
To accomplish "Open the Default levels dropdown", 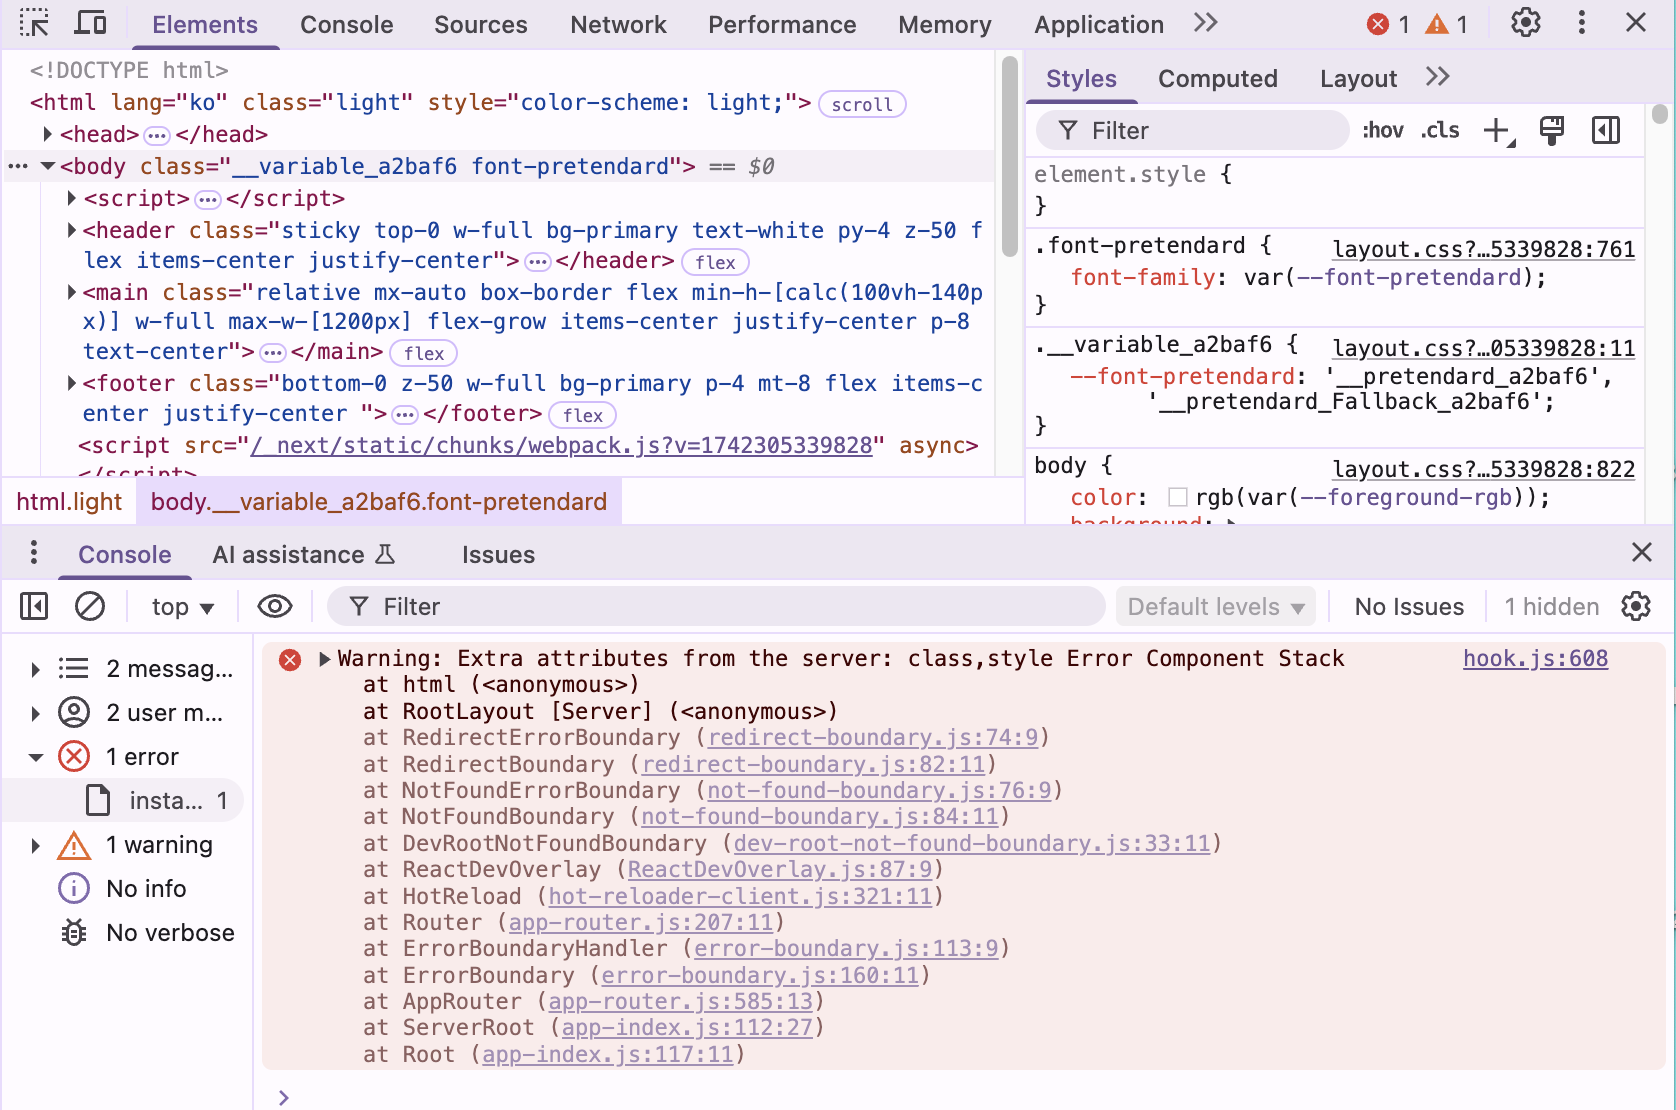I will tap(1216, 607).
